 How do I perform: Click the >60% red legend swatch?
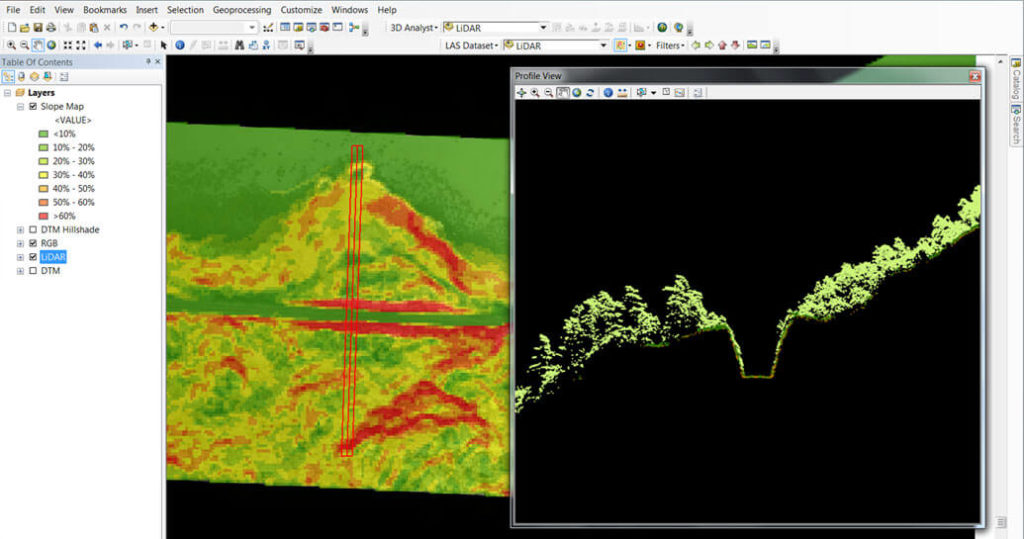coord(43,216)
